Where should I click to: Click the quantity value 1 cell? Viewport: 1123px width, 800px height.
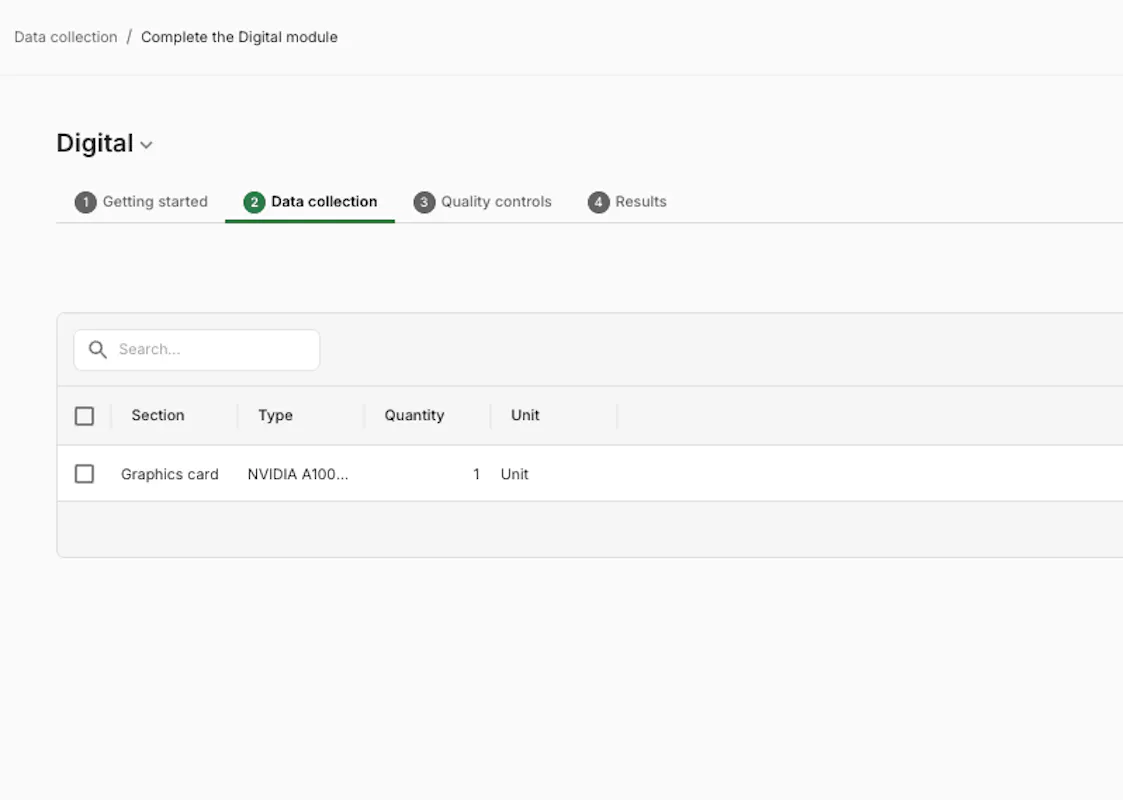(x=476, y=474)
